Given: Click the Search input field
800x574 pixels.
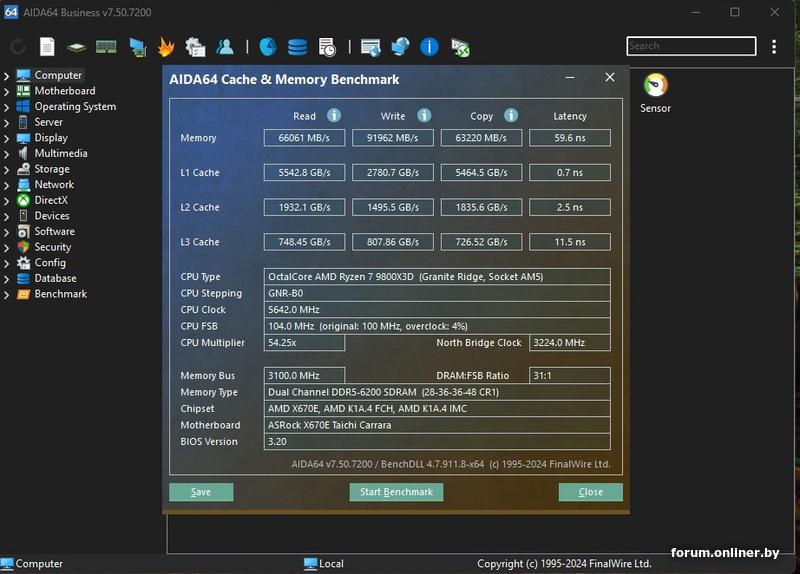Looking at the screenshot, I should point(690,46).
